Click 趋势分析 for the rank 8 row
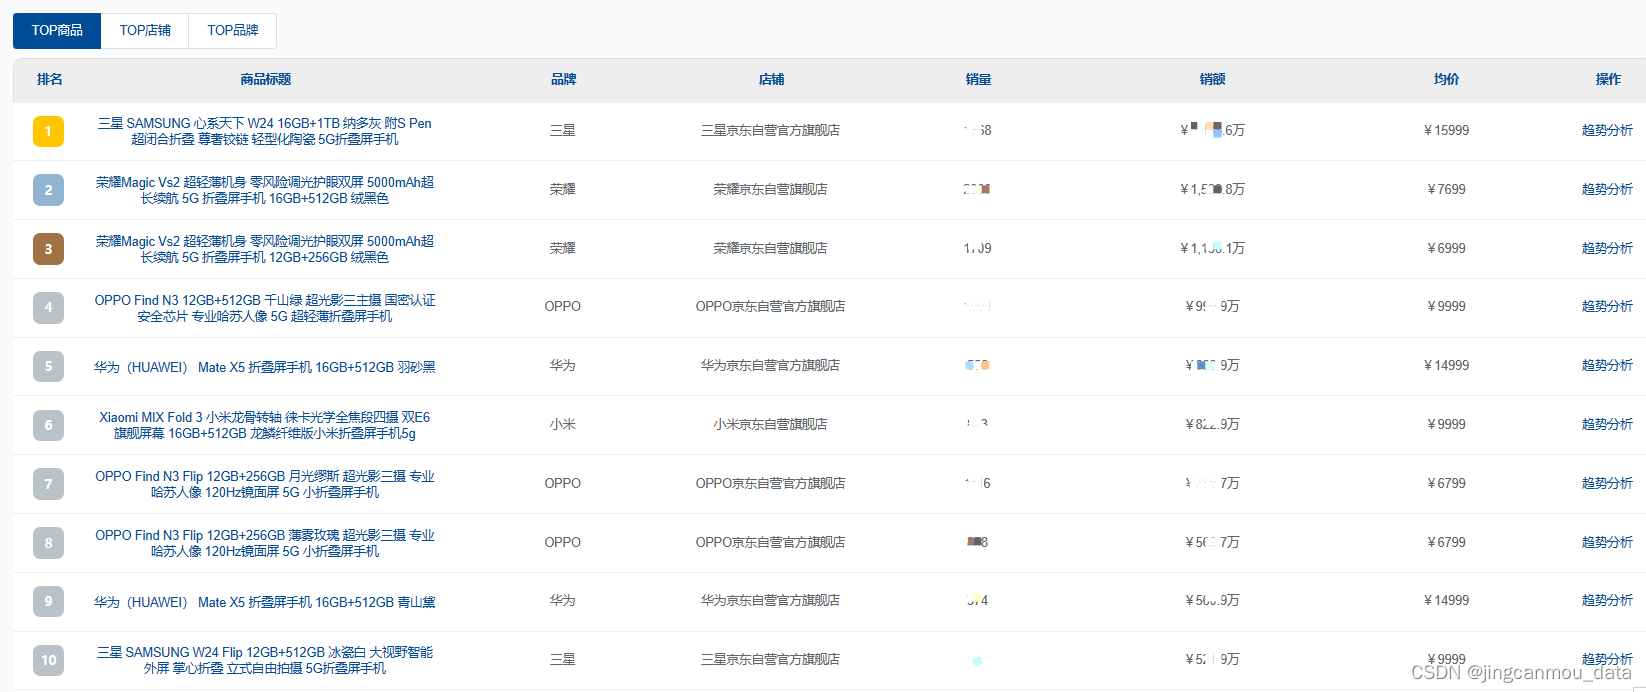The height and width of the screenshot is (692, 1646). (1607, 542)
